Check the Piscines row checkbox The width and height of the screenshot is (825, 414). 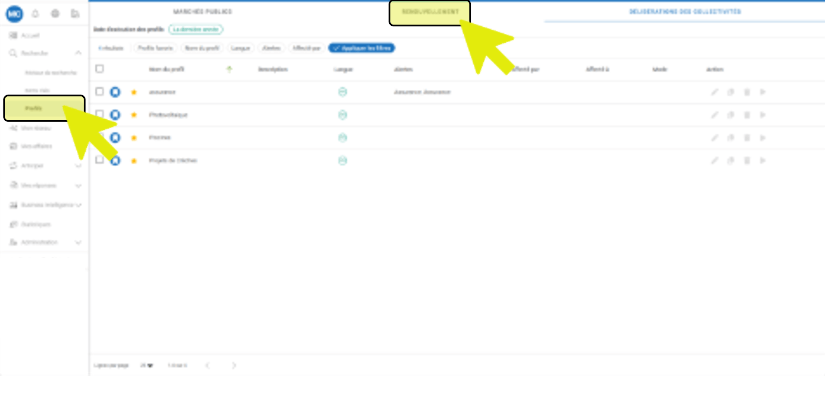coord(99,137)
